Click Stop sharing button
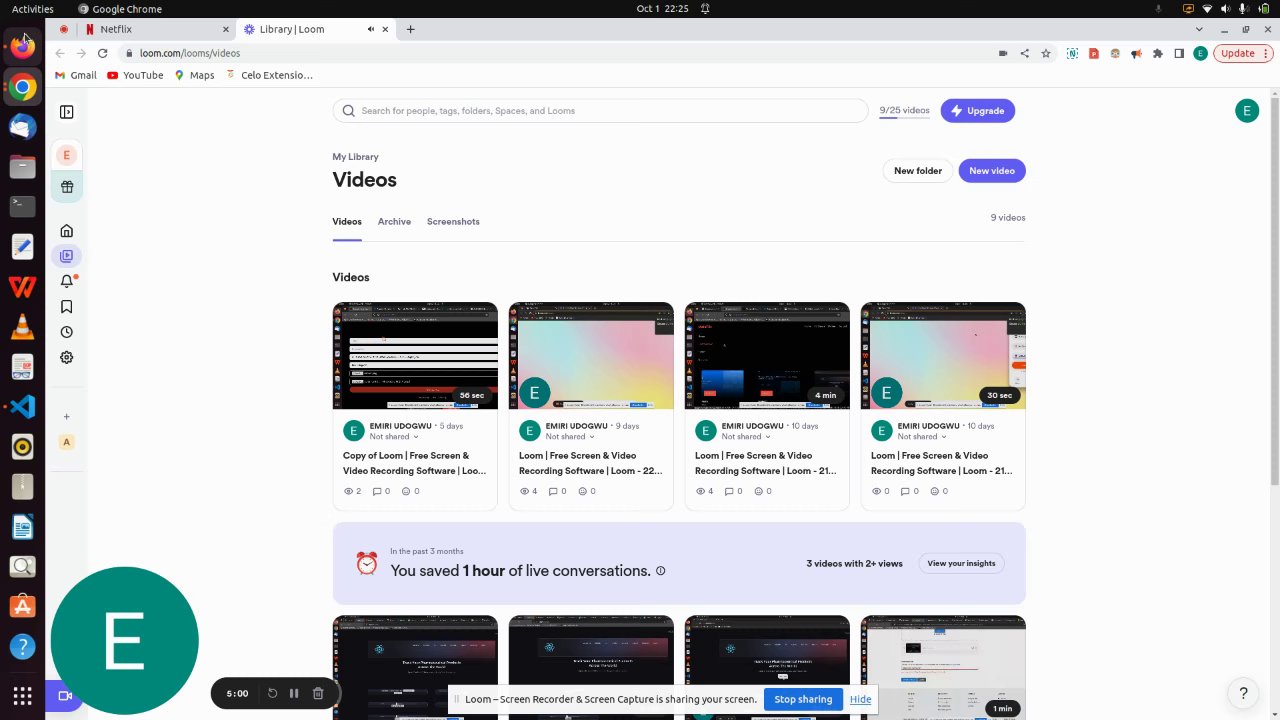 [x=803, y=699]
